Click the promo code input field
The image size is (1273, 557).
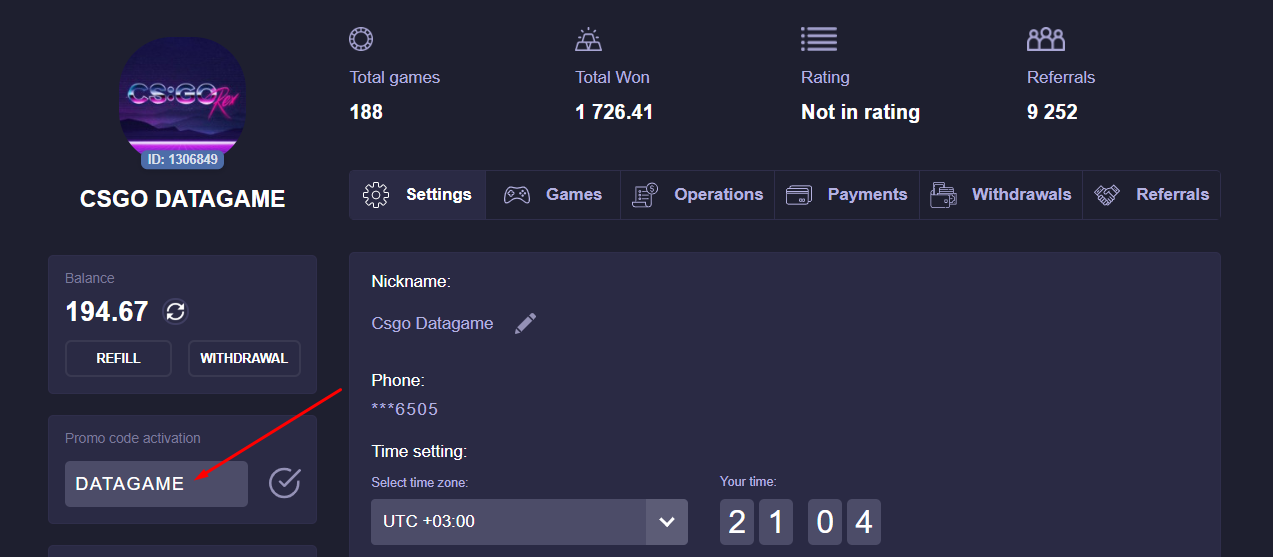(x=156, y=484)
